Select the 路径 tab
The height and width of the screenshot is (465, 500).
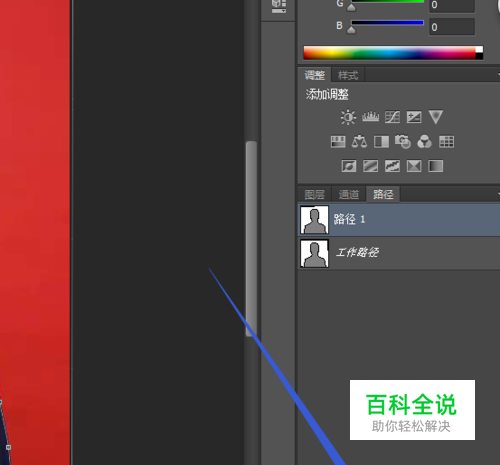pos(383,194)
